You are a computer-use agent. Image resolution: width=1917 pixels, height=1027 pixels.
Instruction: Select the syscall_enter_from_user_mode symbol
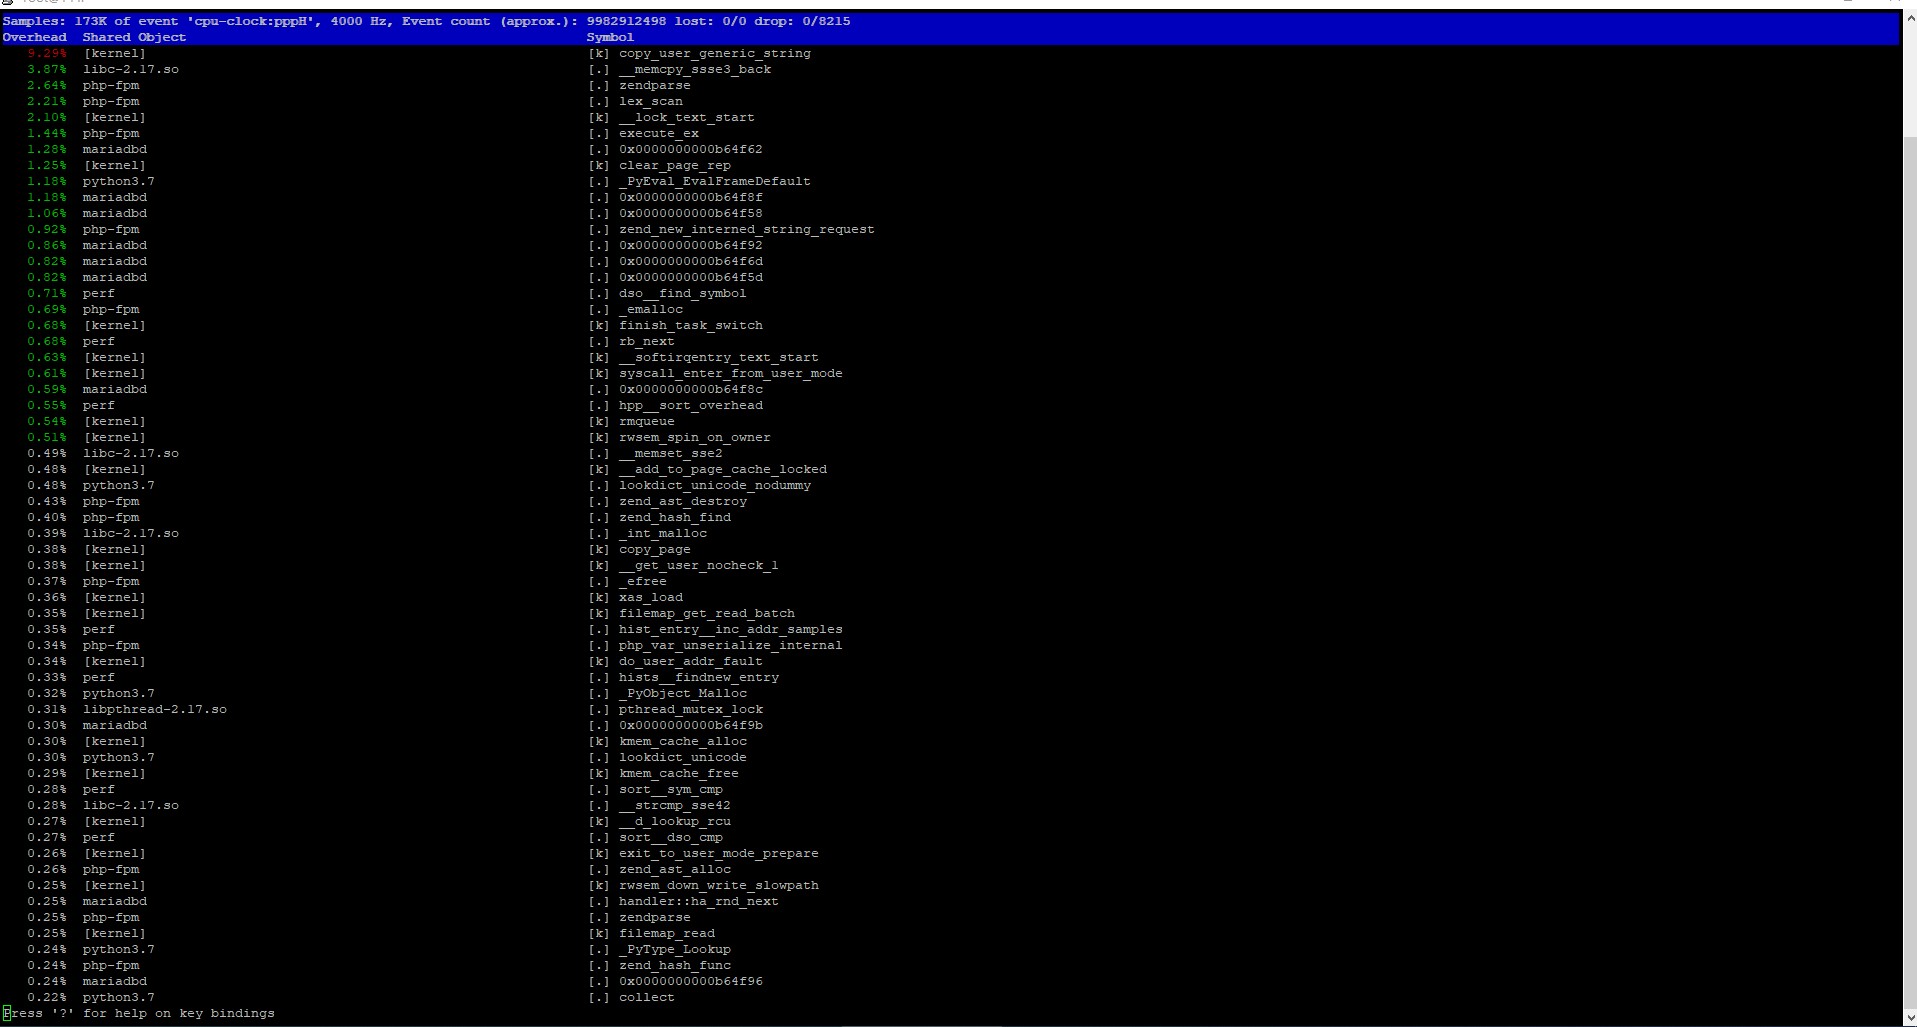coord(731,373)
